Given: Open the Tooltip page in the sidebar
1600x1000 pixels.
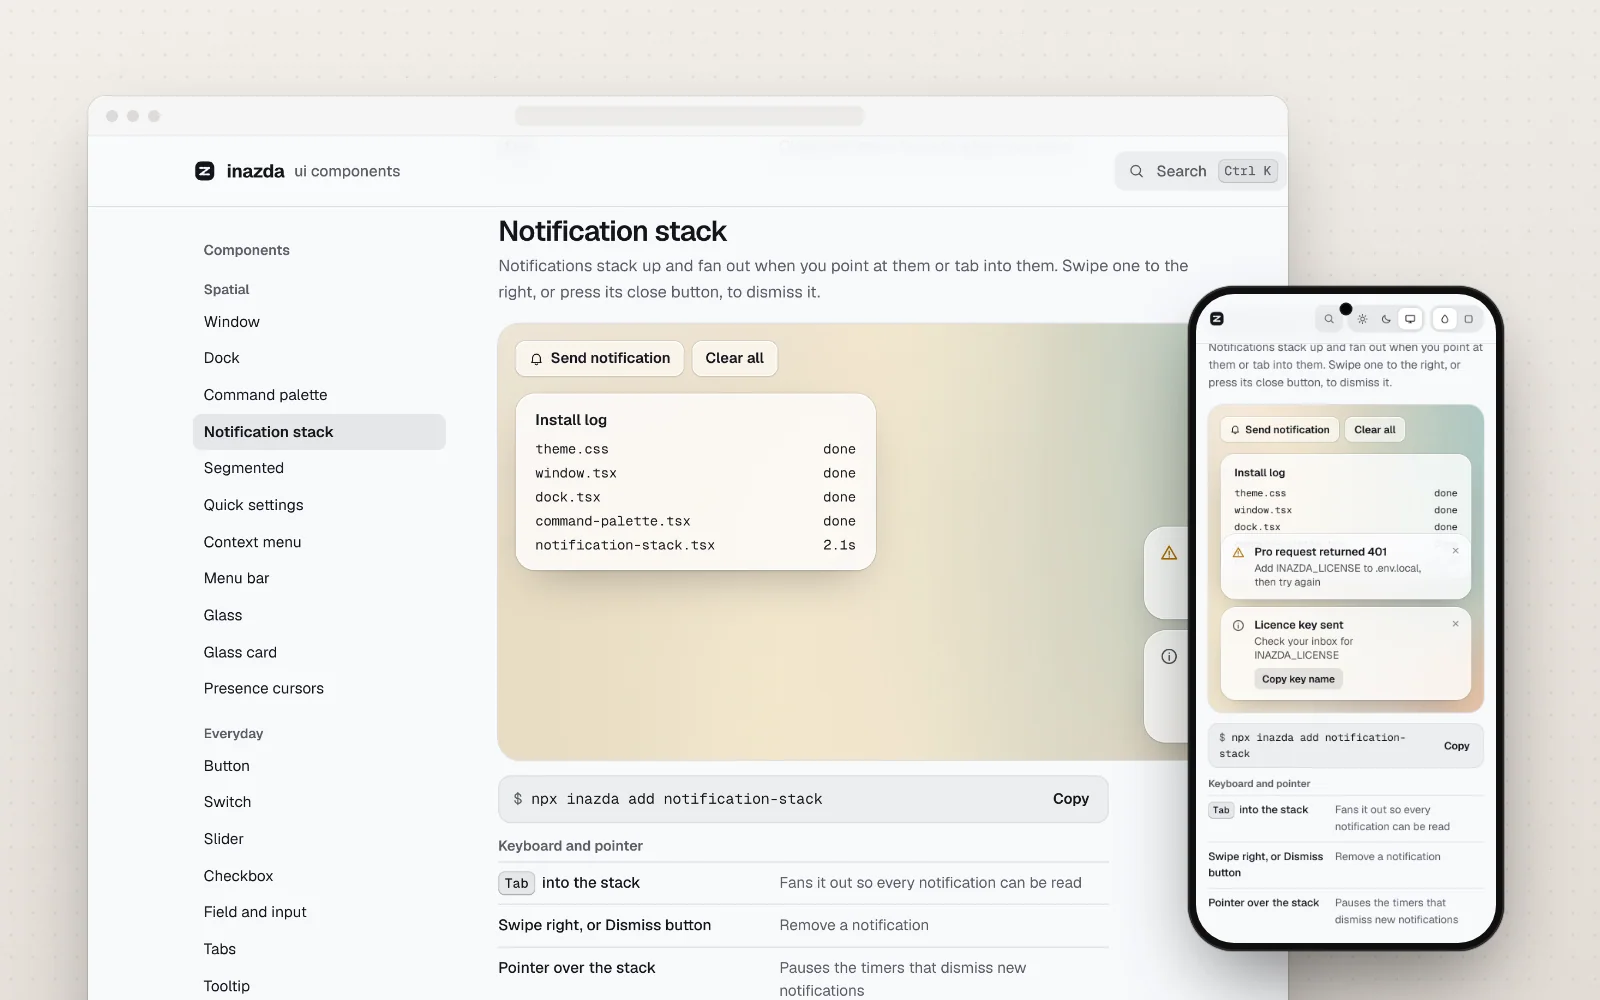Looking at the screenshot, I should pos(319,986).
